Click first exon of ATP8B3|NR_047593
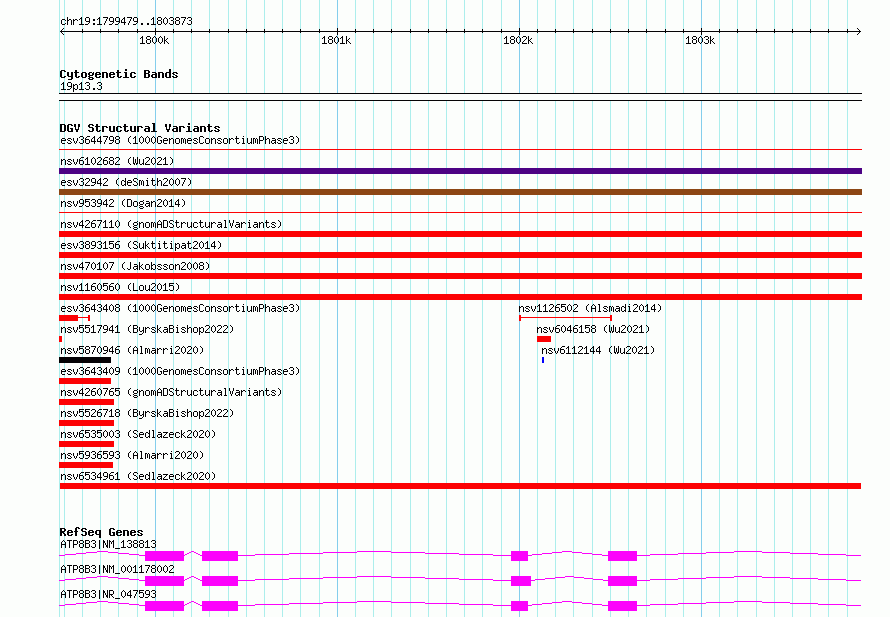 tap(165, 606)
